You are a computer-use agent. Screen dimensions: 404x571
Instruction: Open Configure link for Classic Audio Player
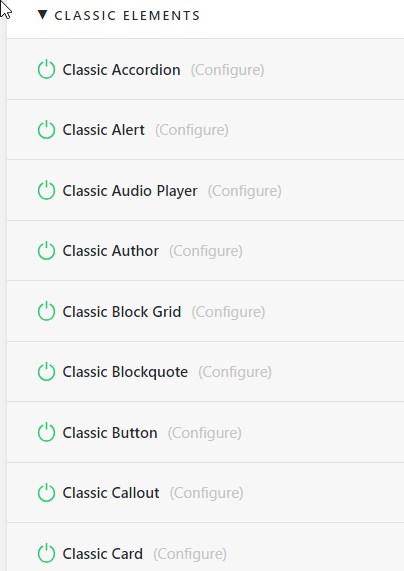pyautogui.click(x=244, y=191)
